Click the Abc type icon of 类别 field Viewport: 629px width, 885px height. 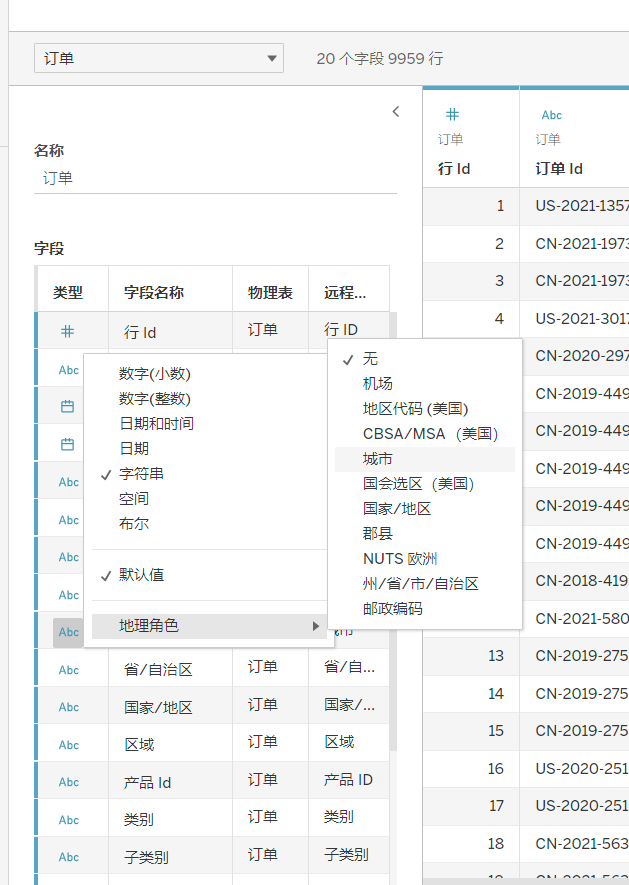[x=68, y=820]
